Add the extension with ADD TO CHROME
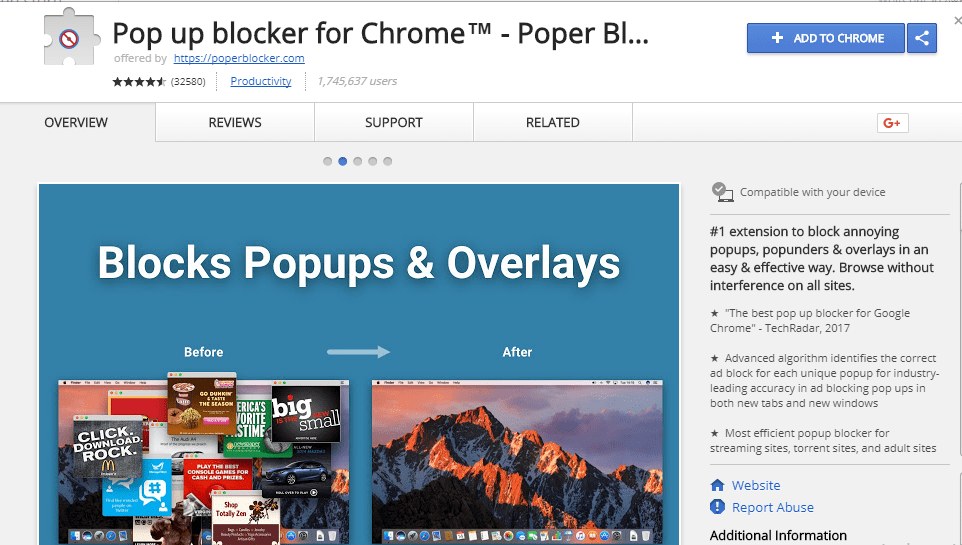Screen dimensions: 962x545 (826, 38)
